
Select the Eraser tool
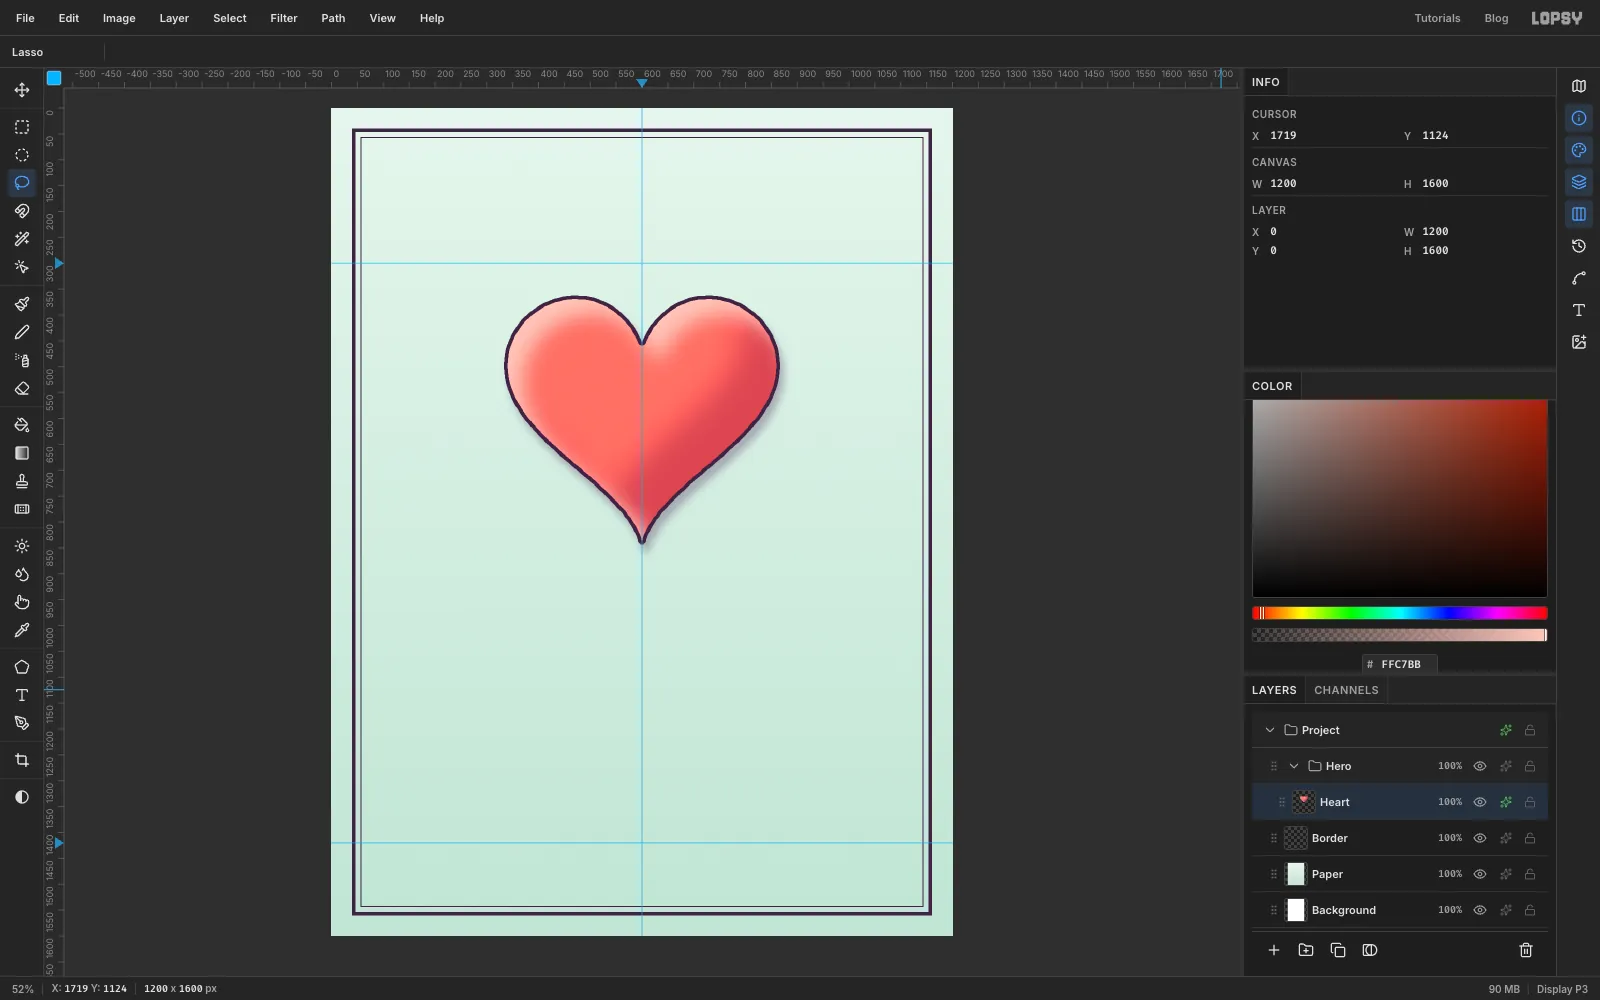click(x=22, y=388)
